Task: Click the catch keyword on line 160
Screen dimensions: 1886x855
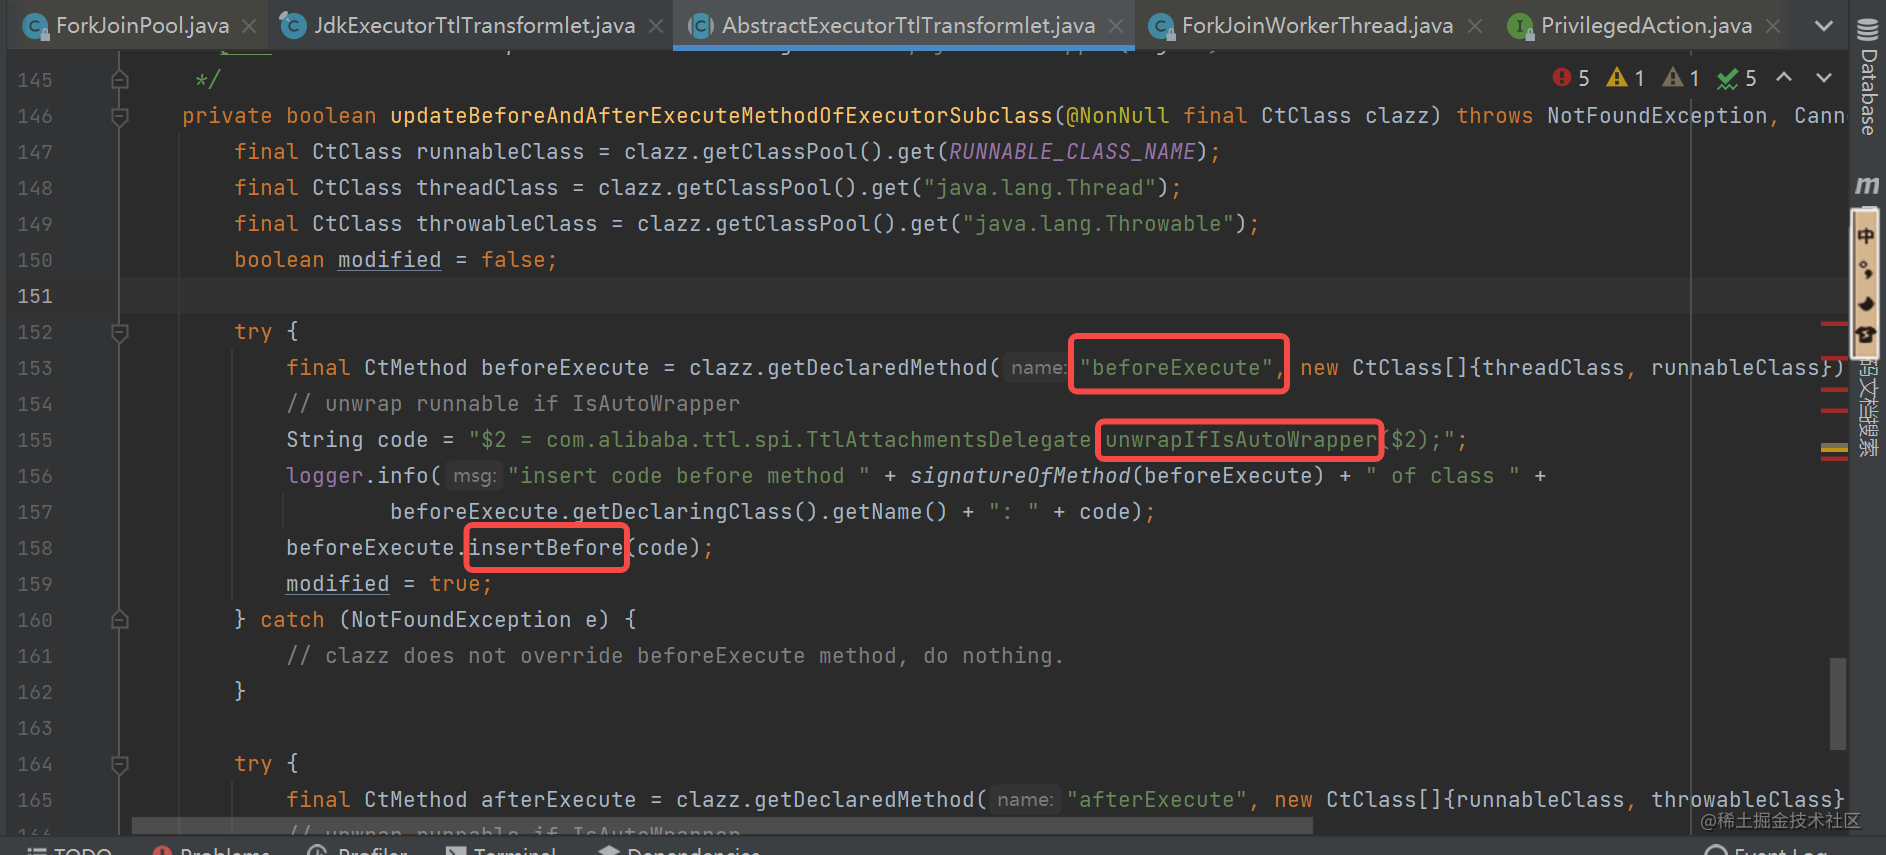Action: (x=292, y=620)
